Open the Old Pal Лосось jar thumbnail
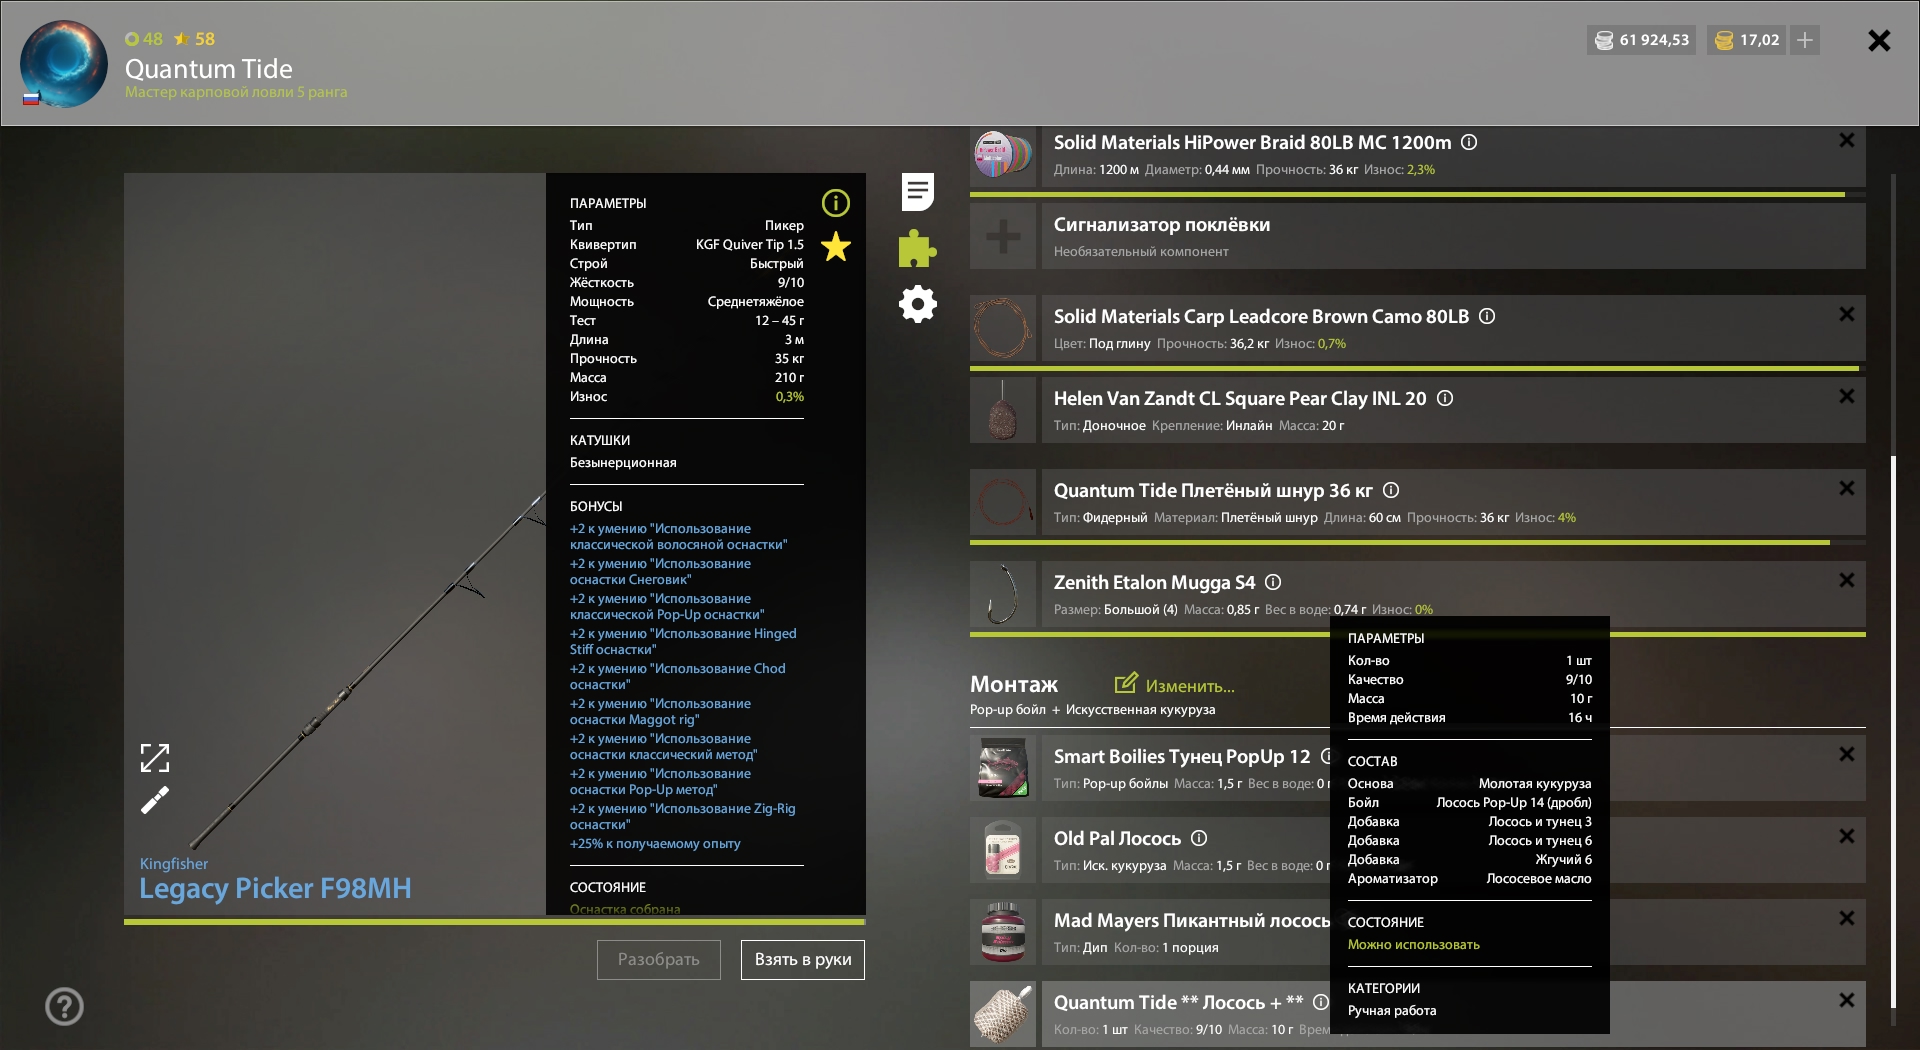 [x=1003, y=850]
